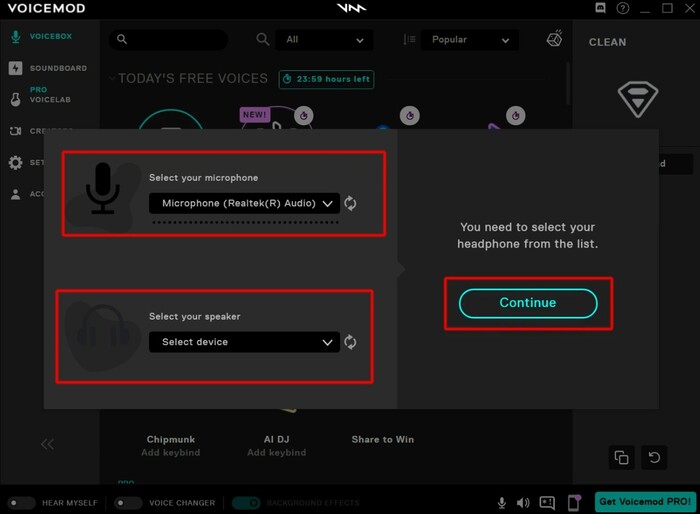Go to Soundboard in the sidebar

(x=57, y=68)
